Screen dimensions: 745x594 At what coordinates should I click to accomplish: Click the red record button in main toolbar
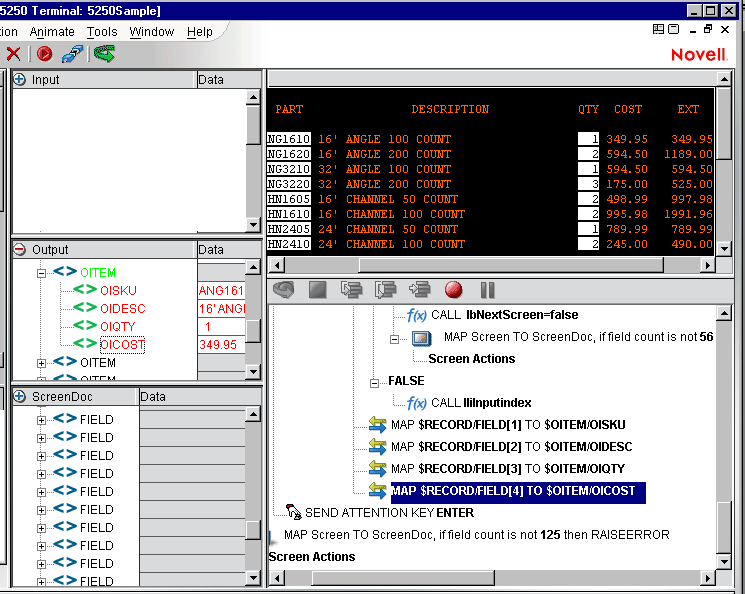[45, 54]
